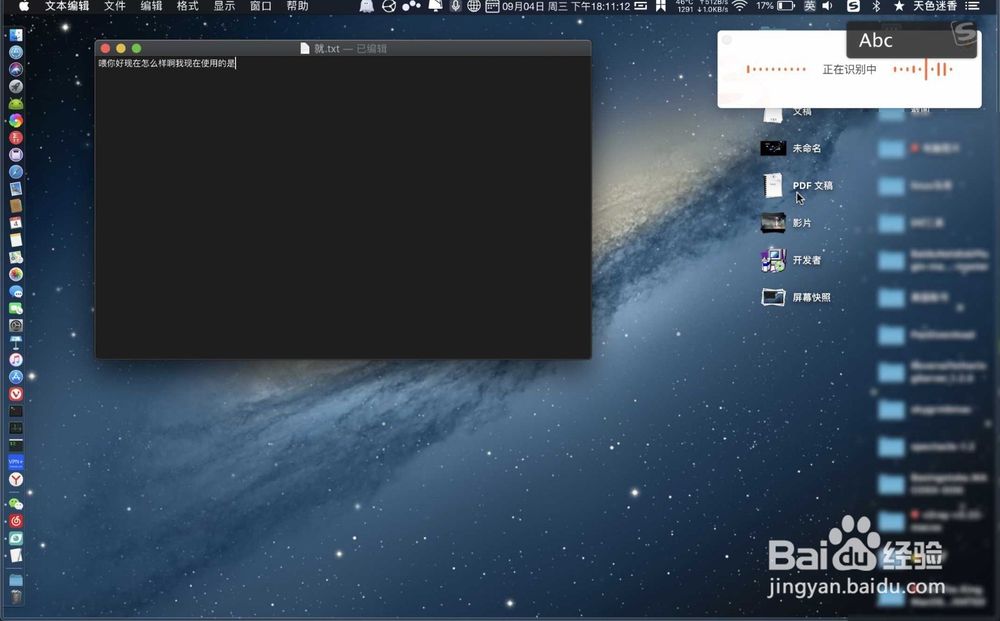Open the Trash in the Dock

click(16, 597)
